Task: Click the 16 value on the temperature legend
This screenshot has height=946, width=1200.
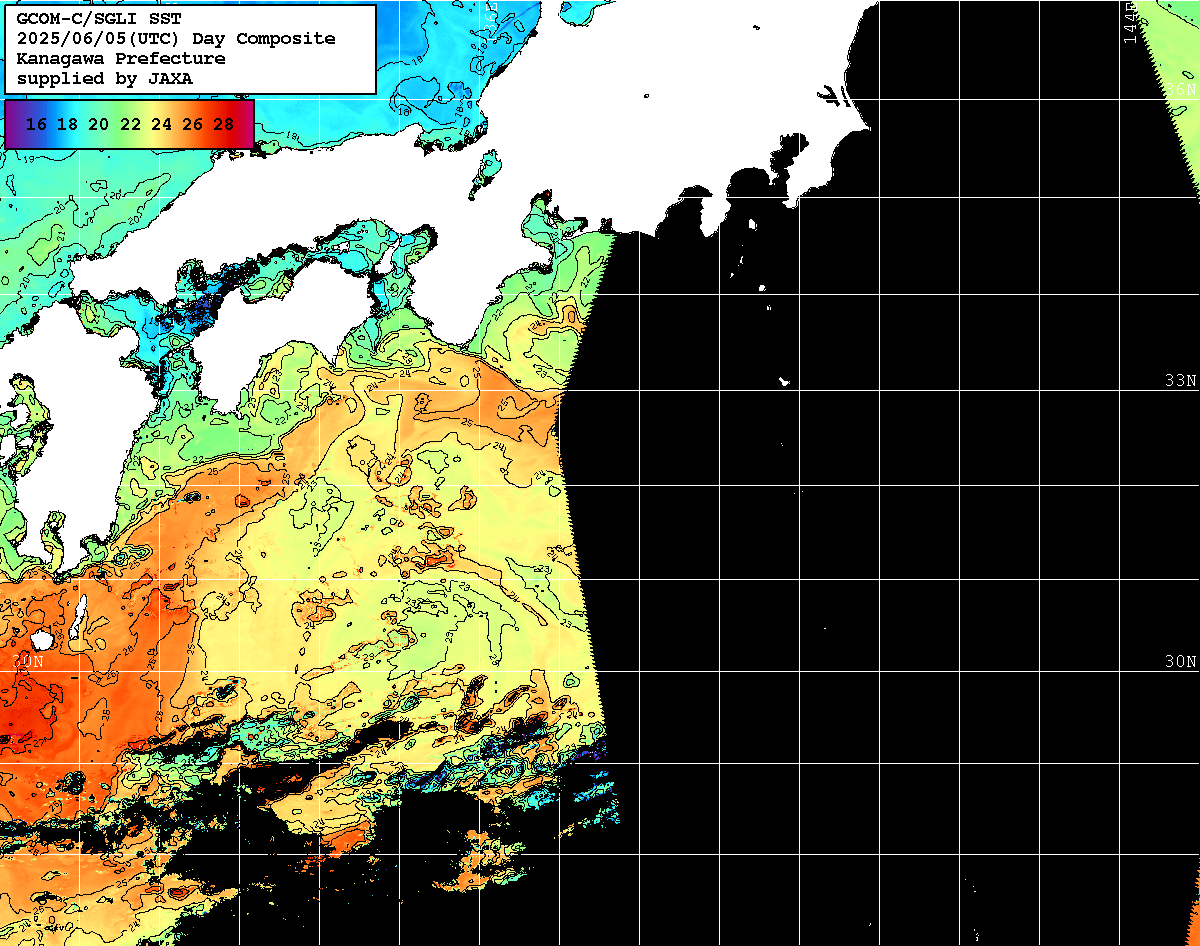Action: tap(36, 124)
